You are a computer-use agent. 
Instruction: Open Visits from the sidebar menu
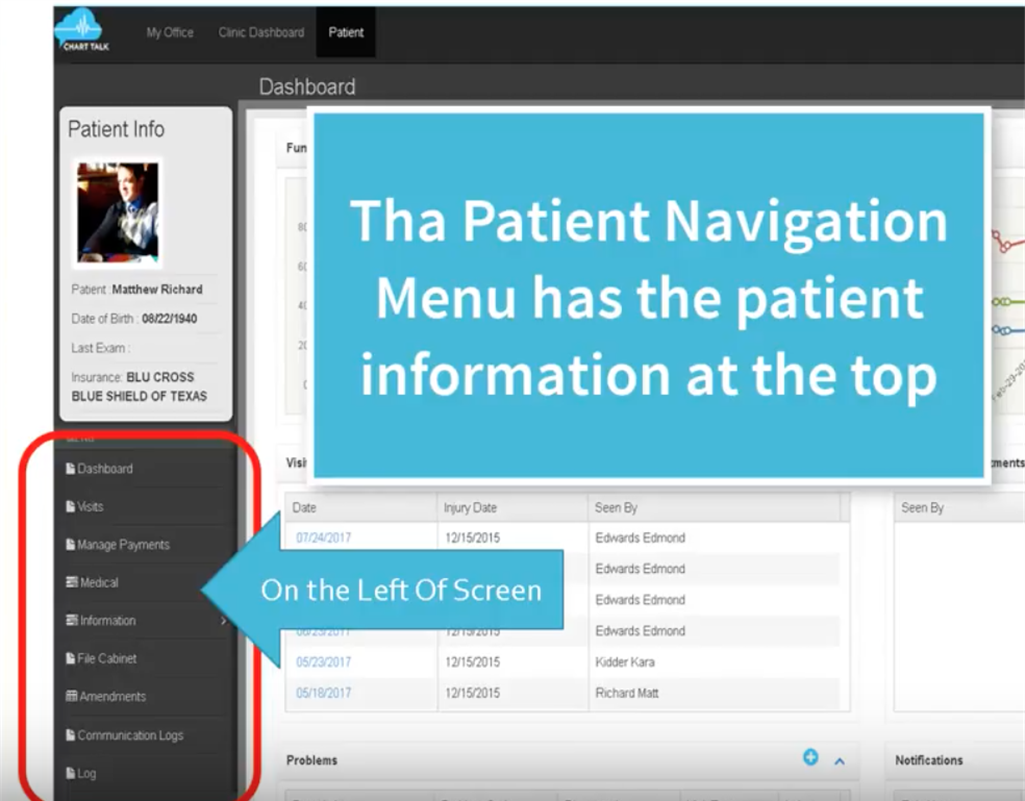[90, 507]
